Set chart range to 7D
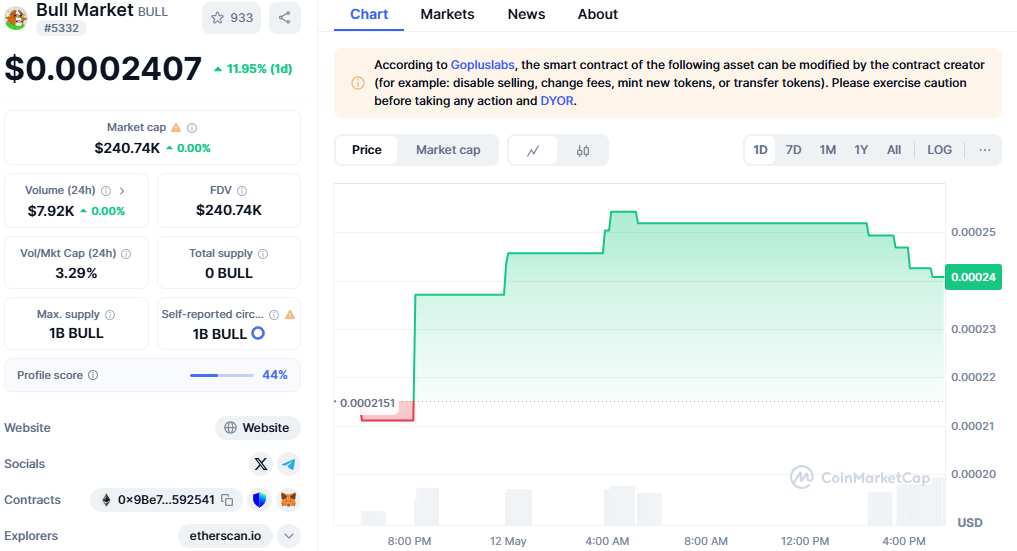The width and height of the screenshot is (1017, 551). pos(793,150)
